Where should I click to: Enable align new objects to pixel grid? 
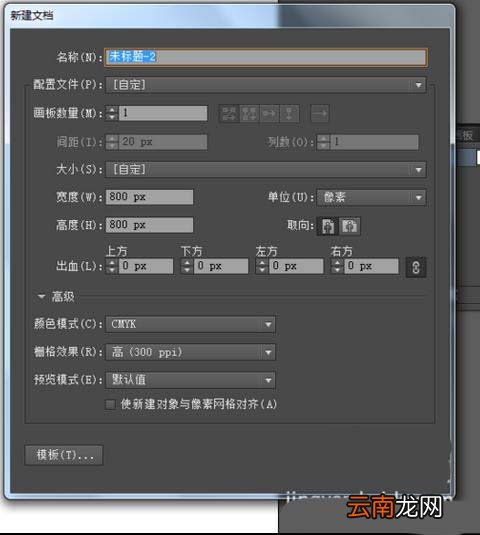click(x=110, y=405)
